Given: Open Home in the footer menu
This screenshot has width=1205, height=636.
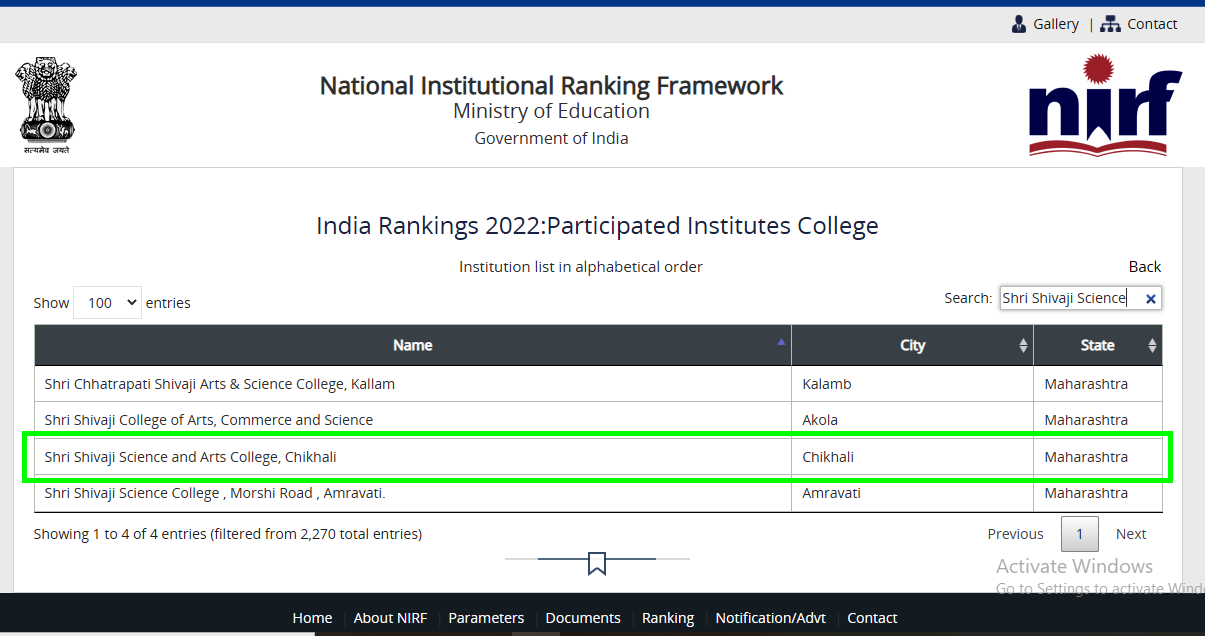Looking at the screenshot, I should pyautogui.click(x=312, y=618).
